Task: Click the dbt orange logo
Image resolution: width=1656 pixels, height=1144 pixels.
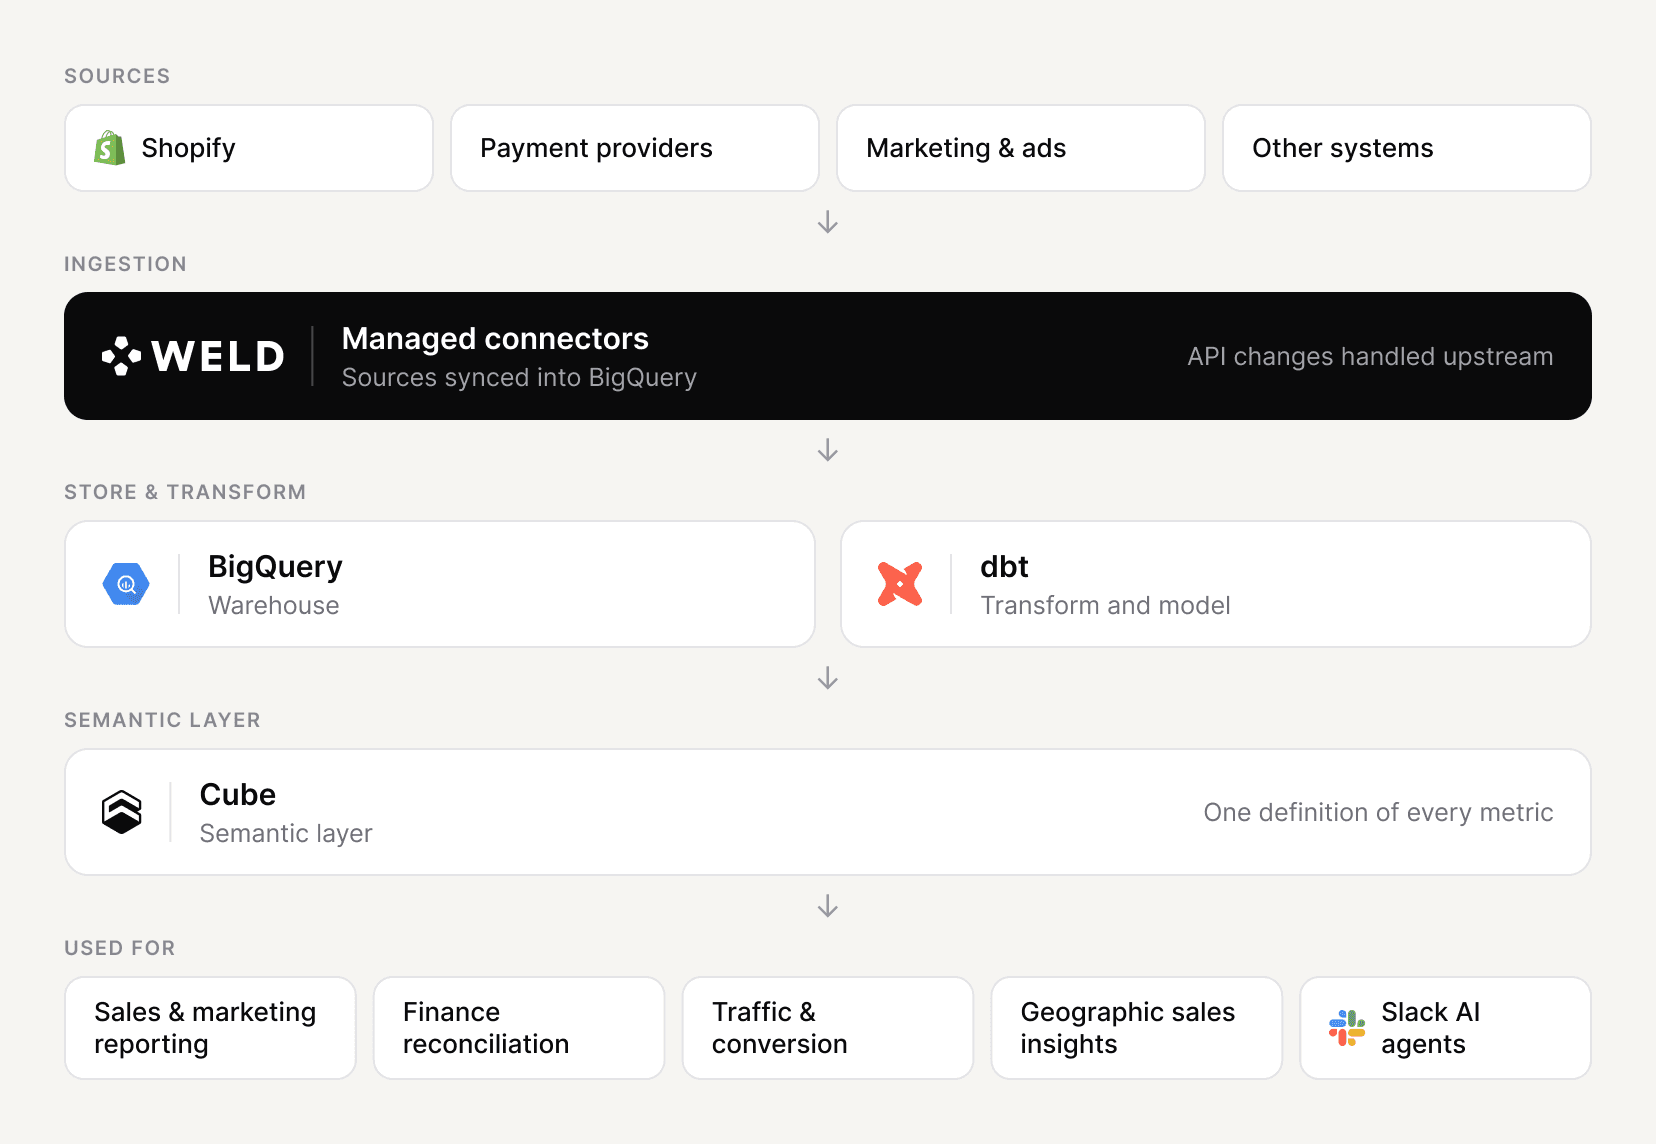Action: 900,584
